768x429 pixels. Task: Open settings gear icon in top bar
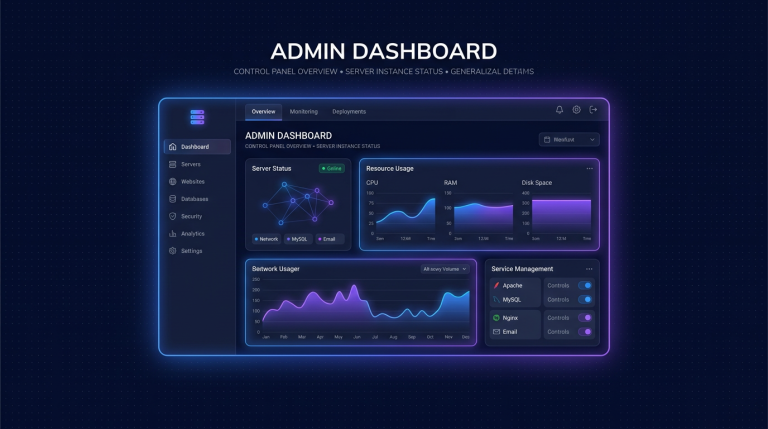pyautogui.click(x=576, y=110)
